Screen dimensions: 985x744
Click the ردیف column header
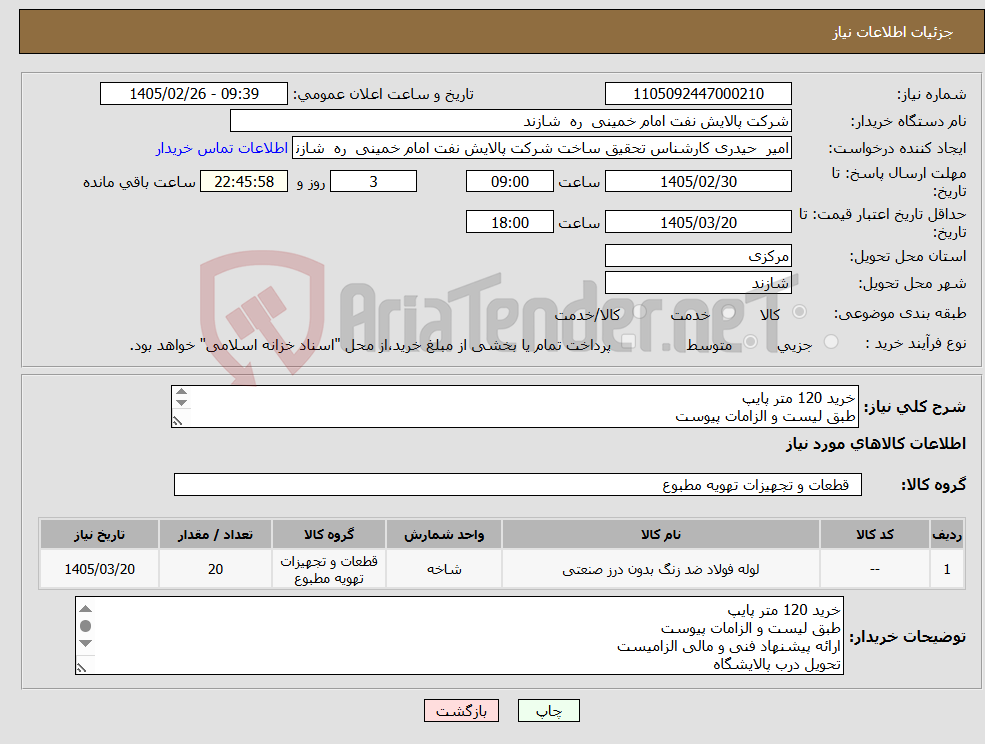(x=947, y=534)
